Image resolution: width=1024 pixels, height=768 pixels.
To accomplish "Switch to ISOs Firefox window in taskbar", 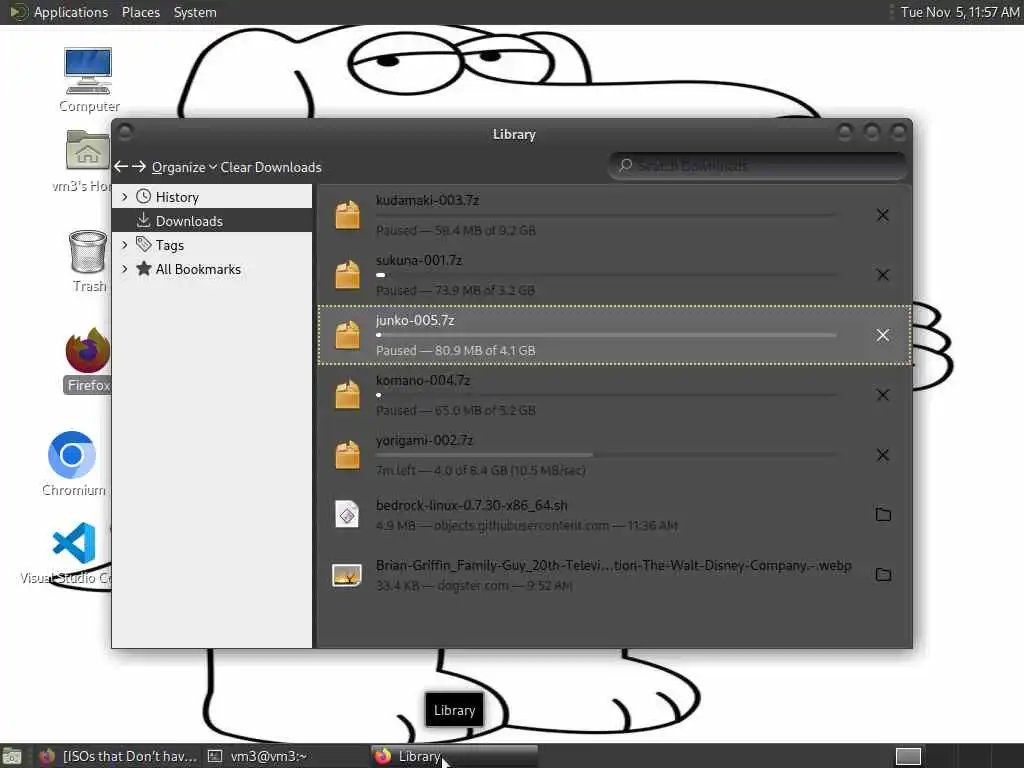I will [118, 756].
